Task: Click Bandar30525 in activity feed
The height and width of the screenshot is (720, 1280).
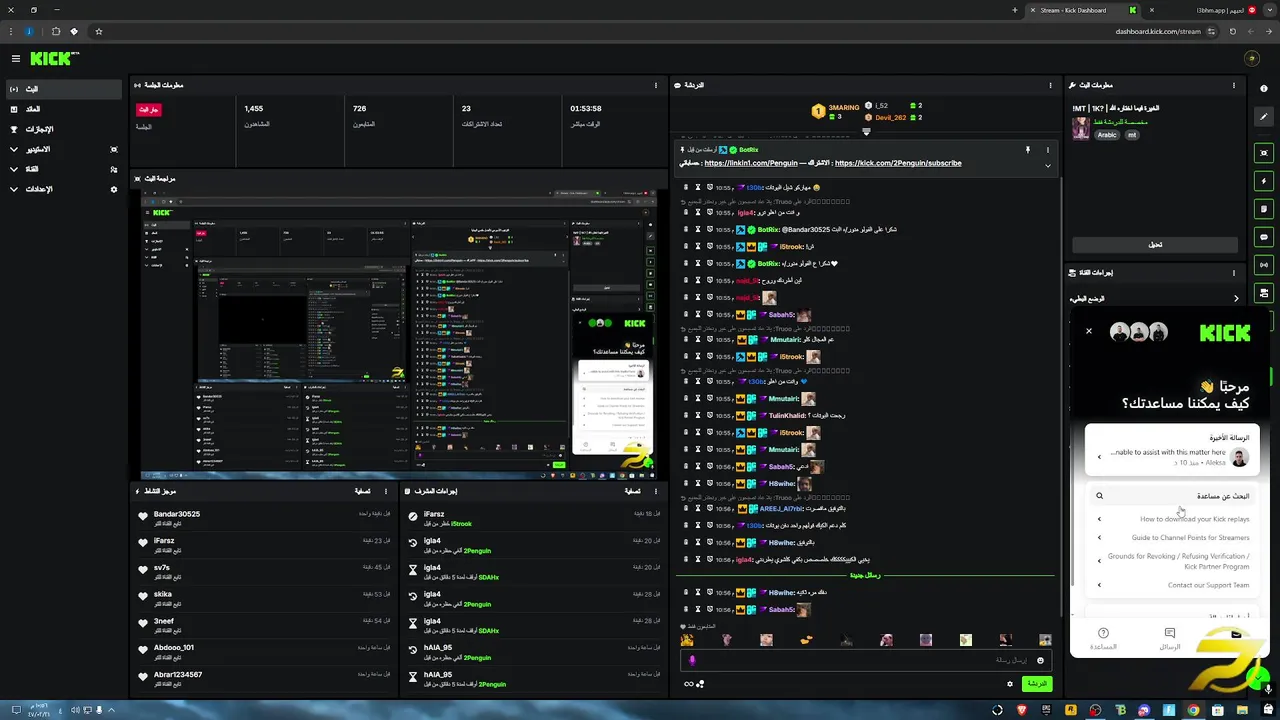Action: tap(177, 514)
